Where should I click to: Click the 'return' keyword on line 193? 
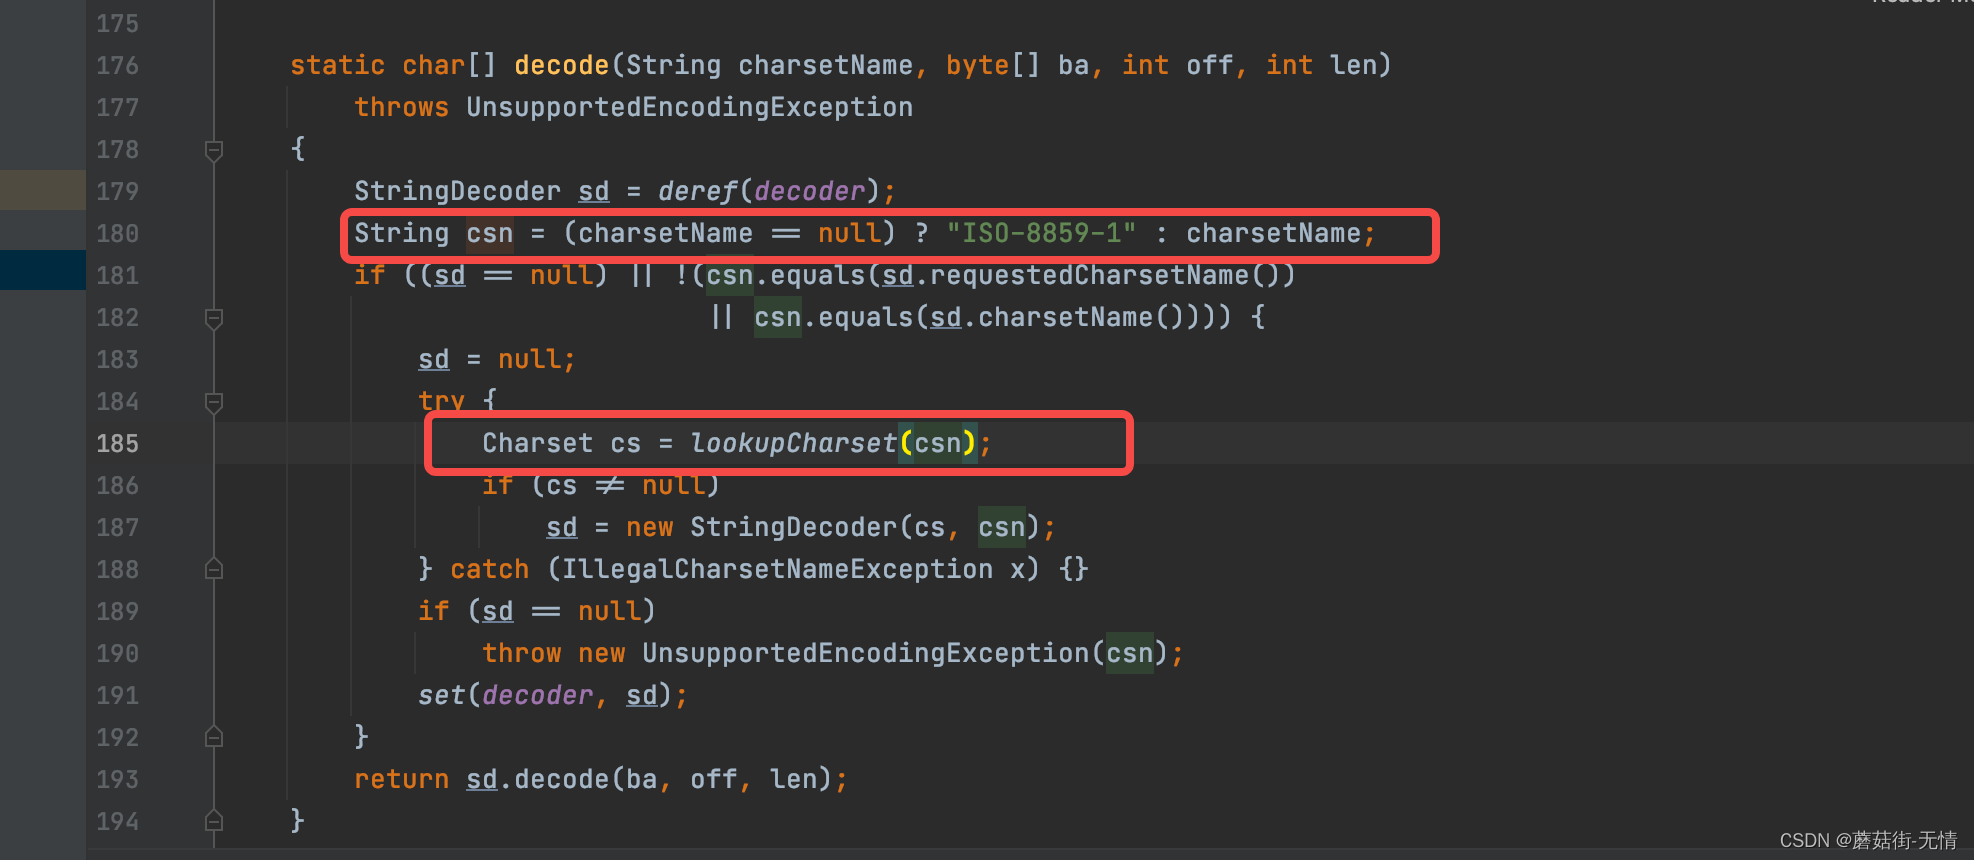pyautogui.click(x=401, y=780)
